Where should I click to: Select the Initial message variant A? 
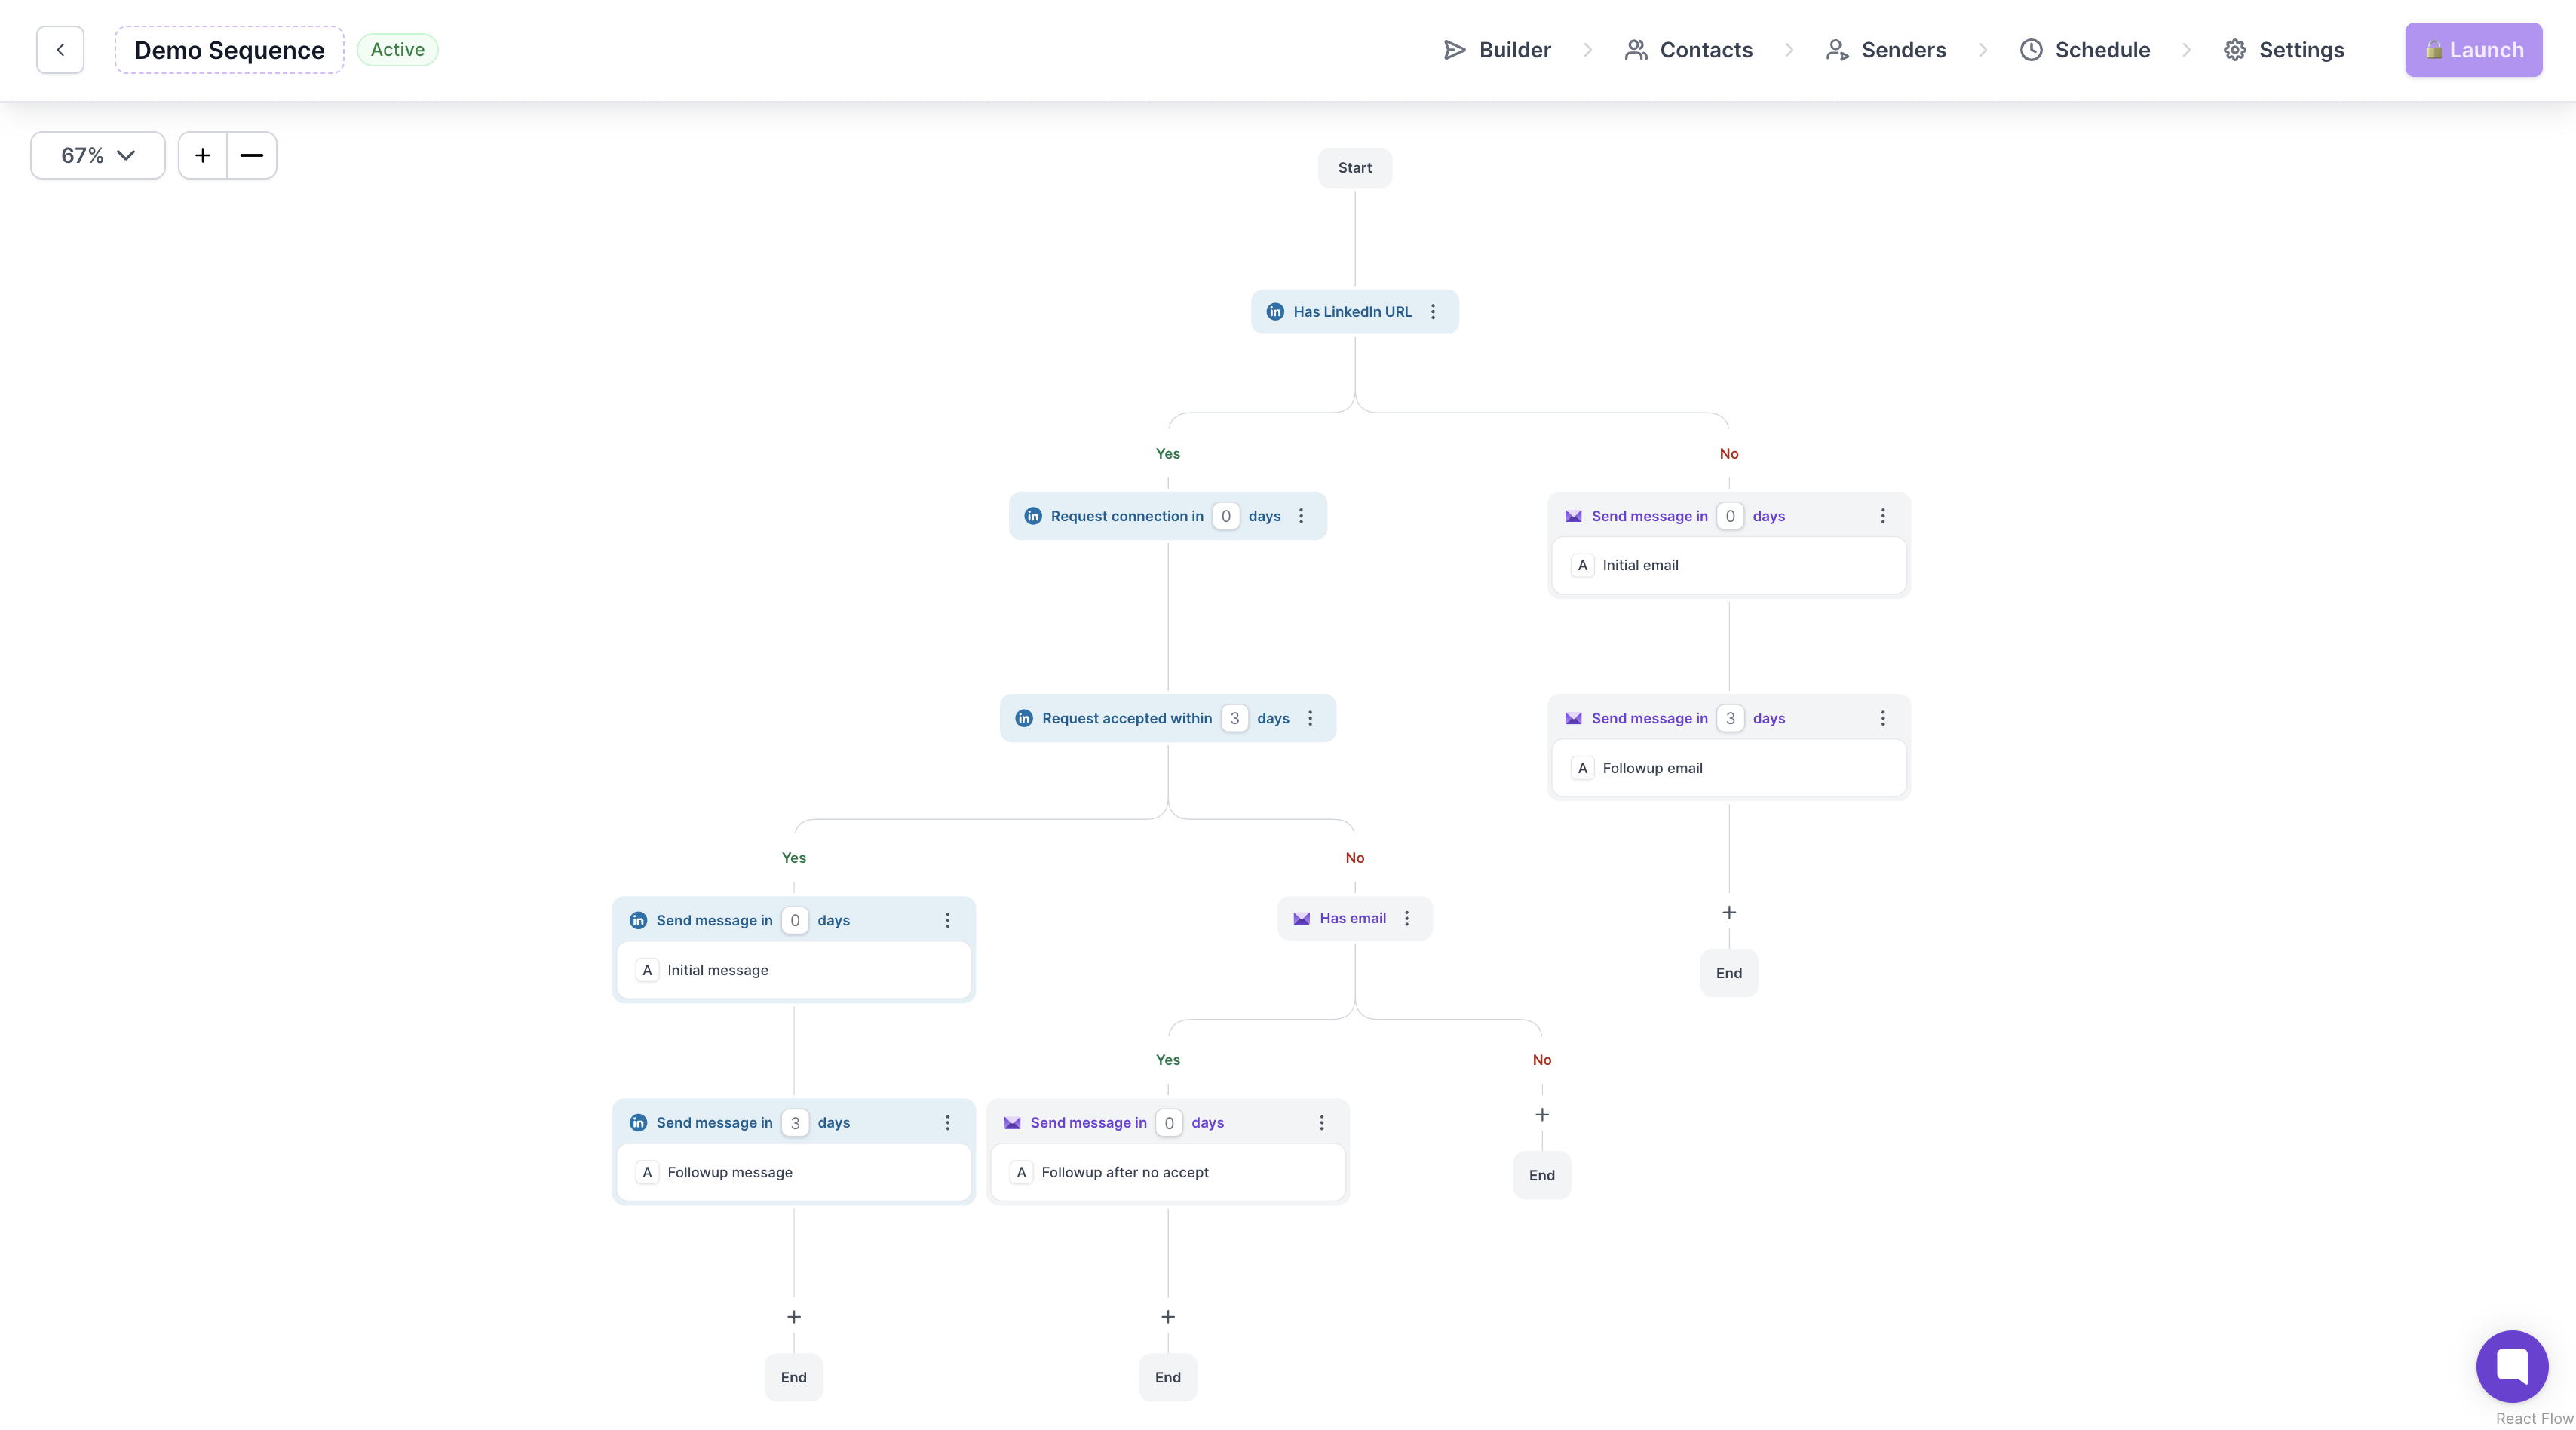794,970
